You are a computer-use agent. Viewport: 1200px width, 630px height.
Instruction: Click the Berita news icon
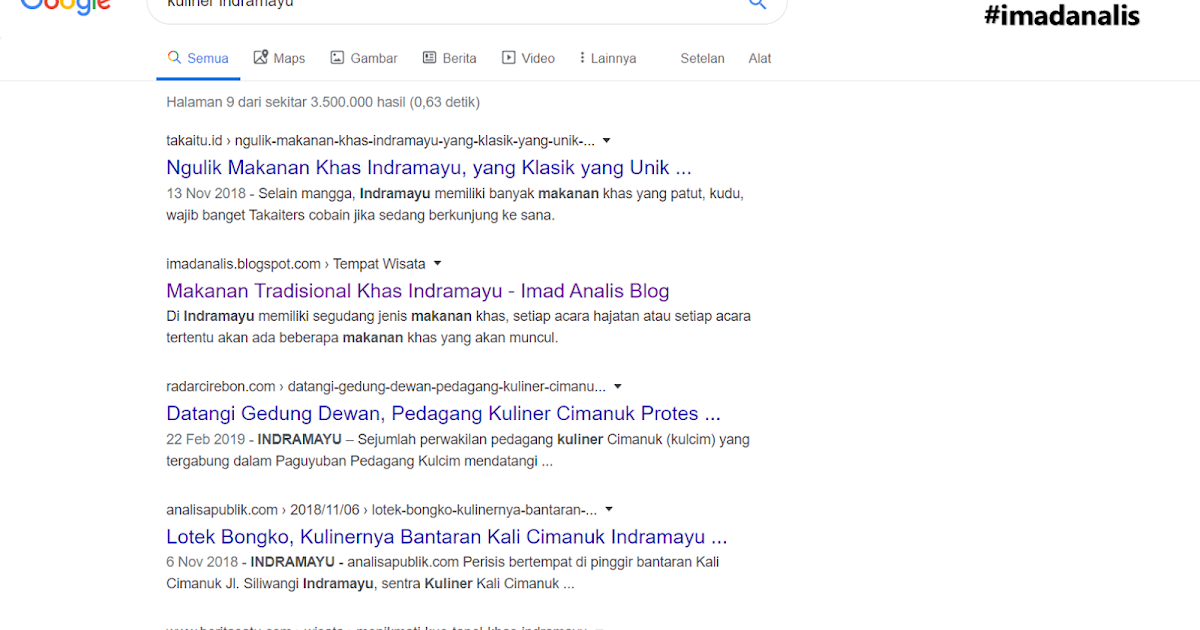point(430,58)
